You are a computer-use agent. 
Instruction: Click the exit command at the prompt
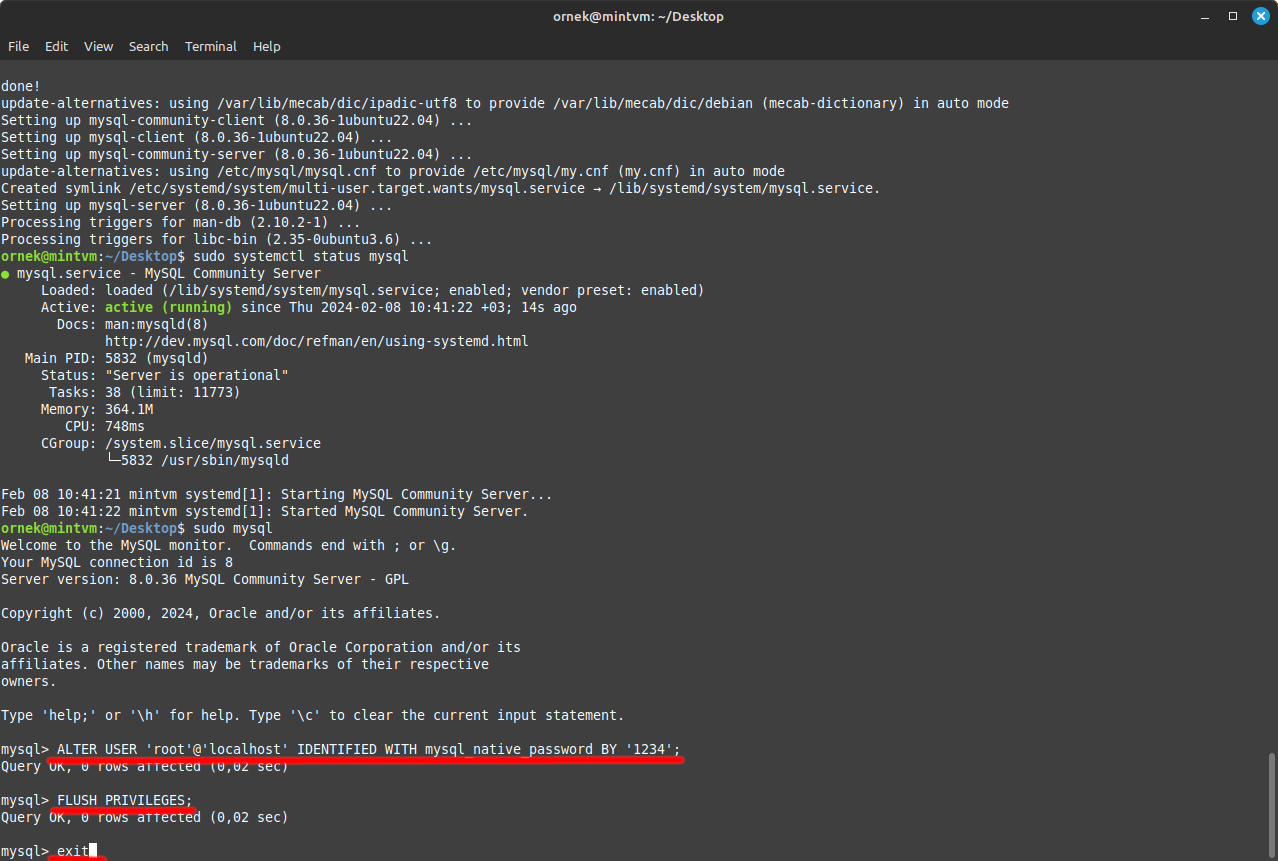[73, 851]
